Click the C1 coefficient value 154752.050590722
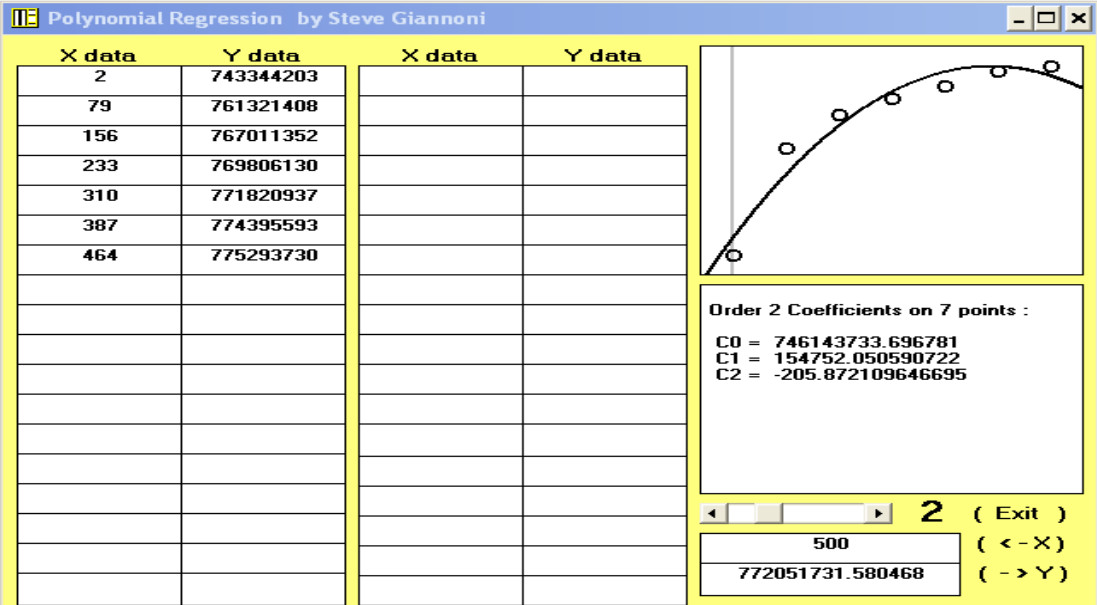This screenshot has height=605, width=1097. point(866,358)
